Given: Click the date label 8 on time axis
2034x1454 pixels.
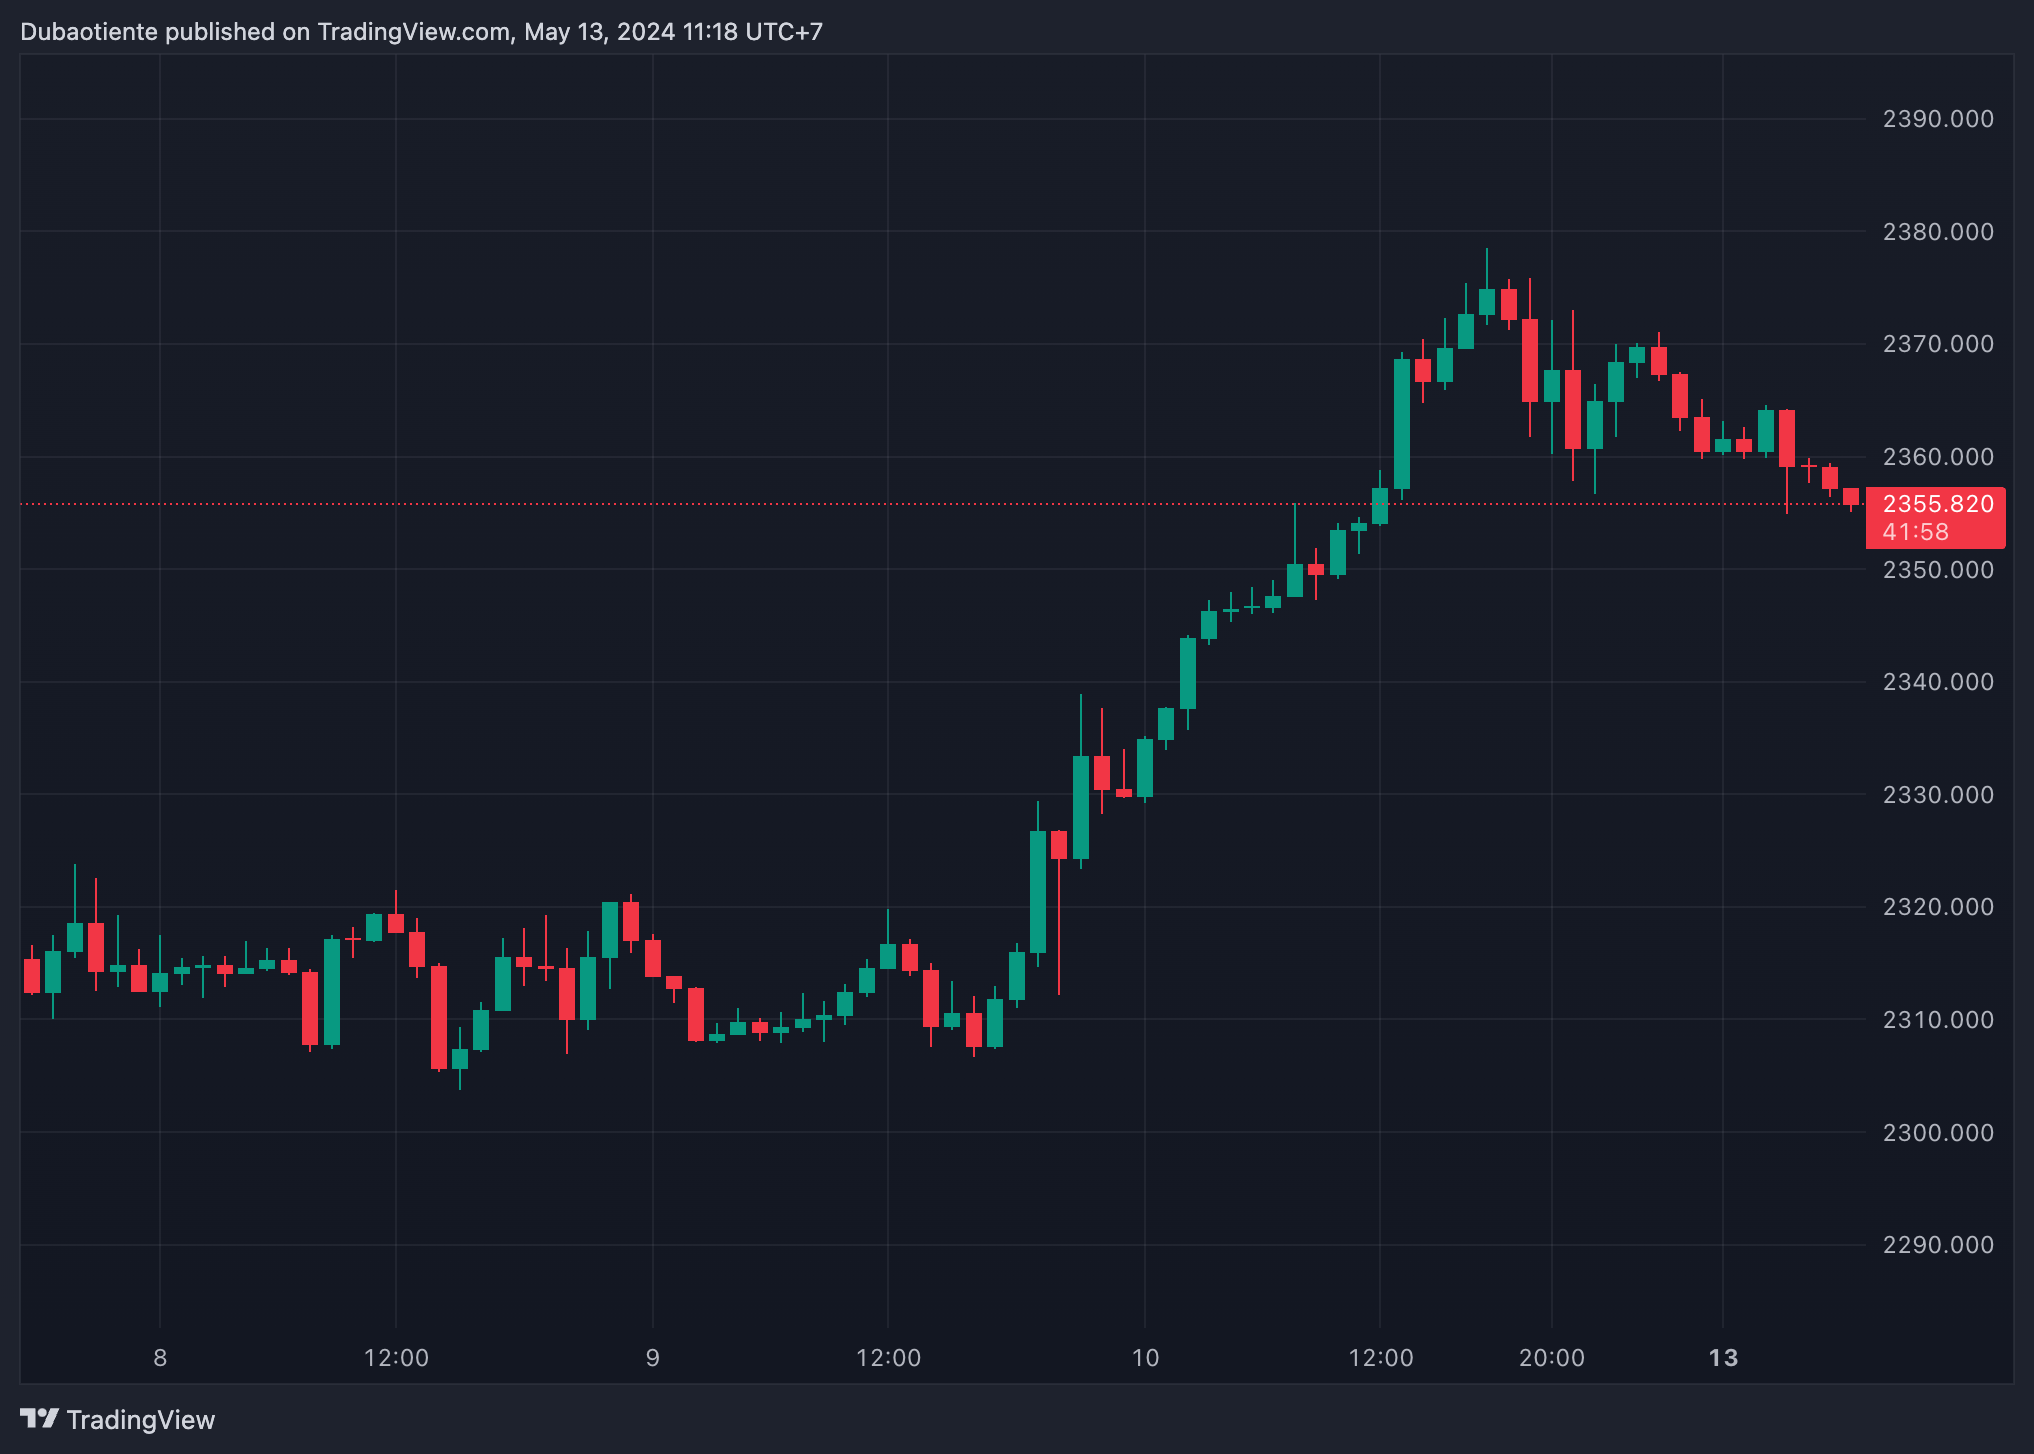Looking at the screenshot, I should (160, 1358).
